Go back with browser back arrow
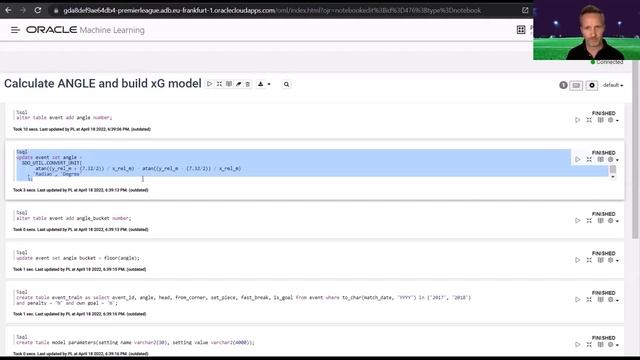This screenshot has height=360, width=640. pos(8,10)
